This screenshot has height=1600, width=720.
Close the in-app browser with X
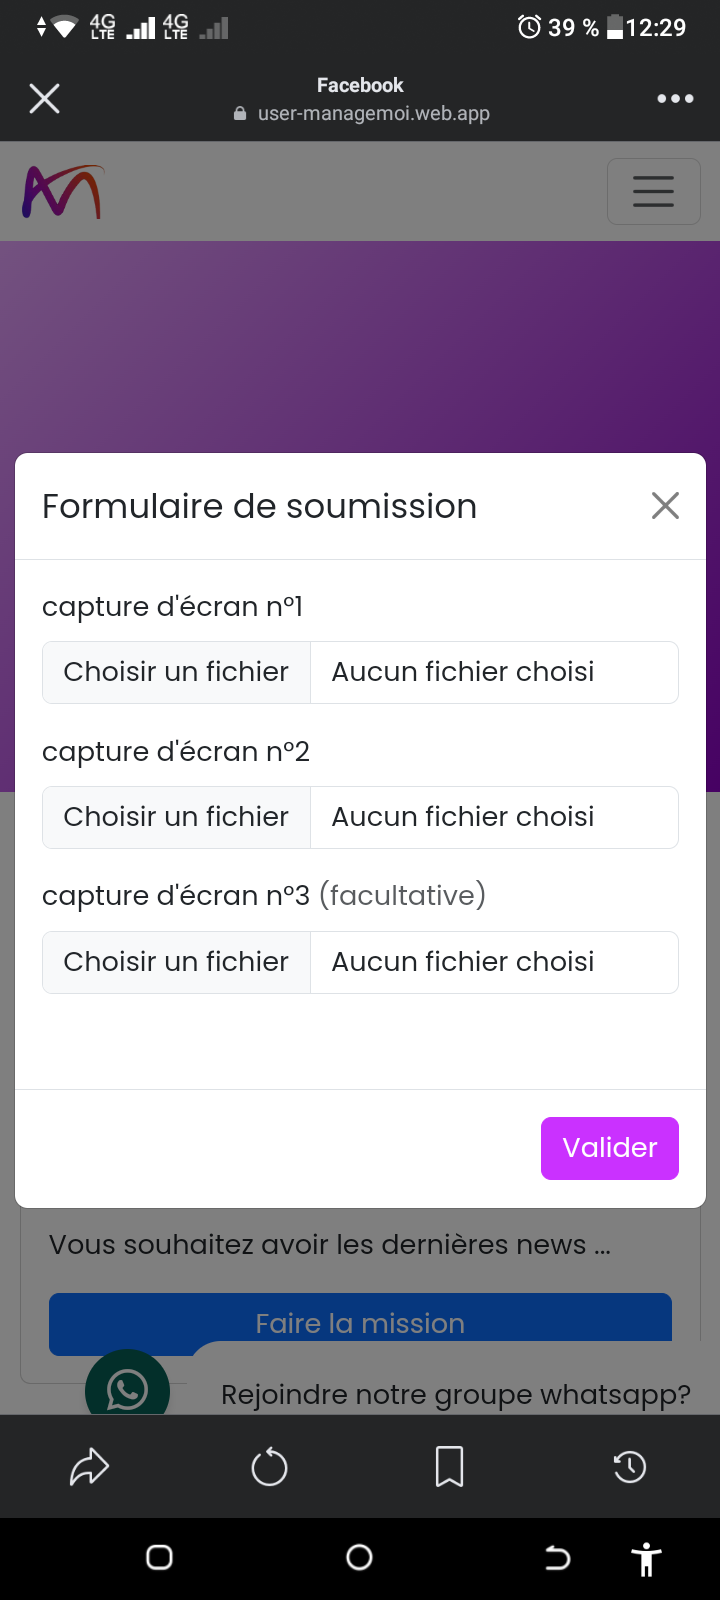coord(44,98)
